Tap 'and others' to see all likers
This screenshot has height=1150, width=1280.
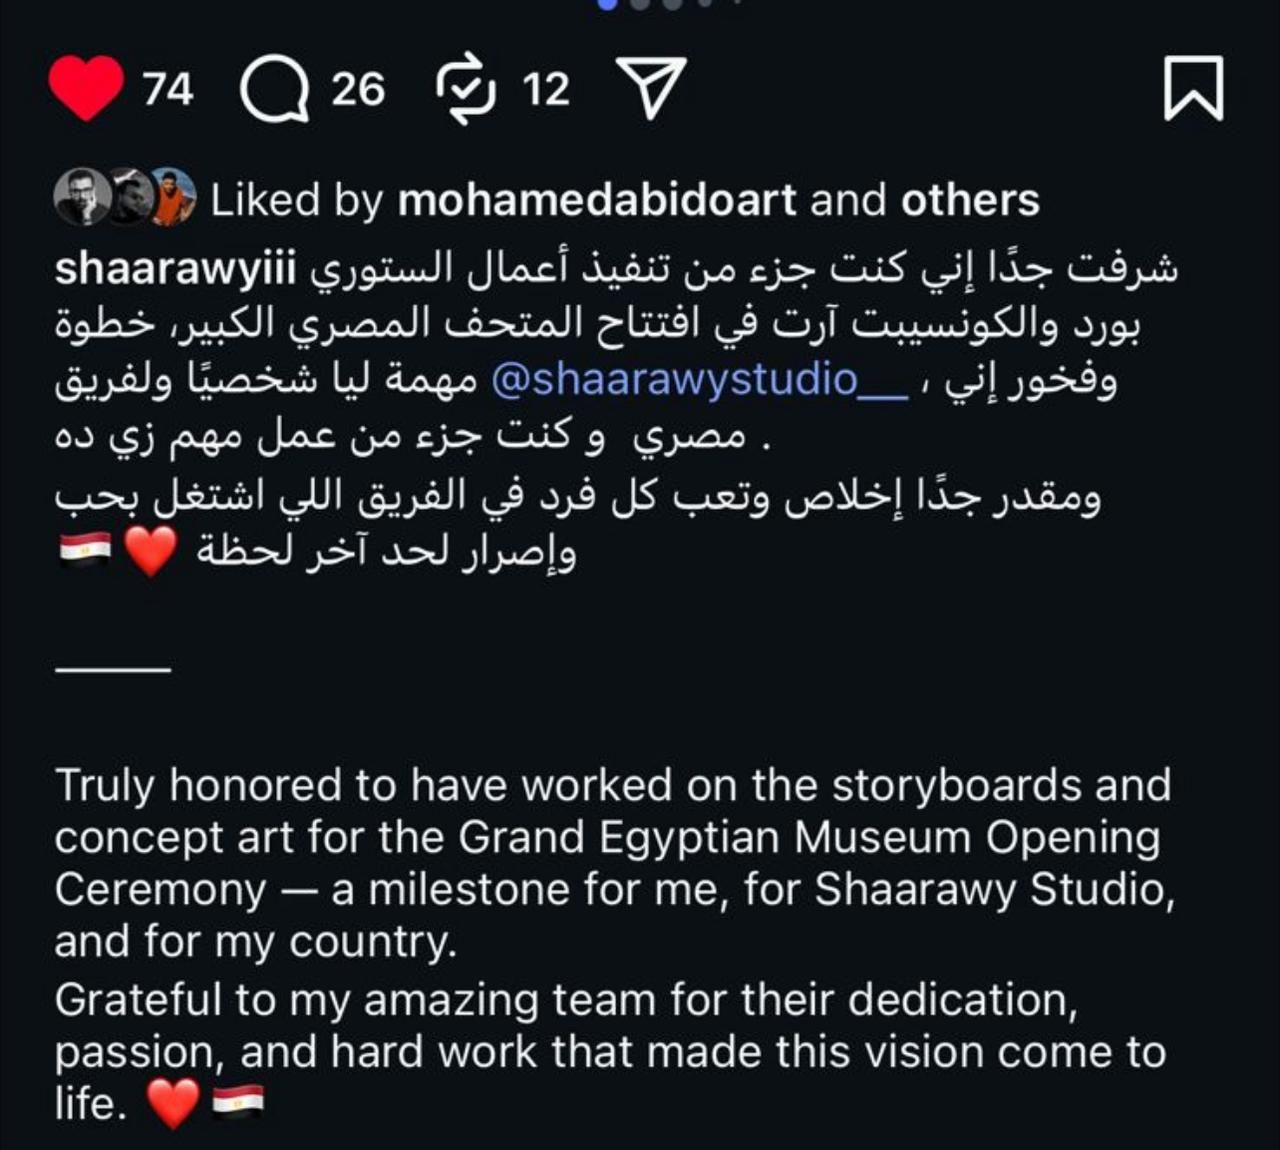pyautogui.click(x=969, y=199)
